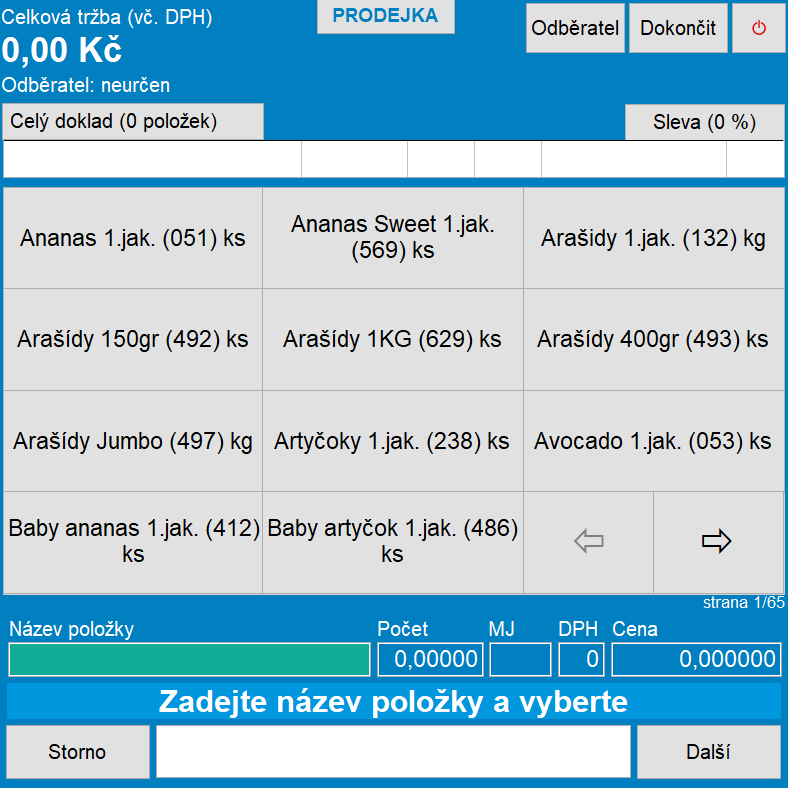Add Arašídy Jumbo (497) kg
The width and height of the screenshot is (788, 788).
pyautogui.click(x=133, y=441)
